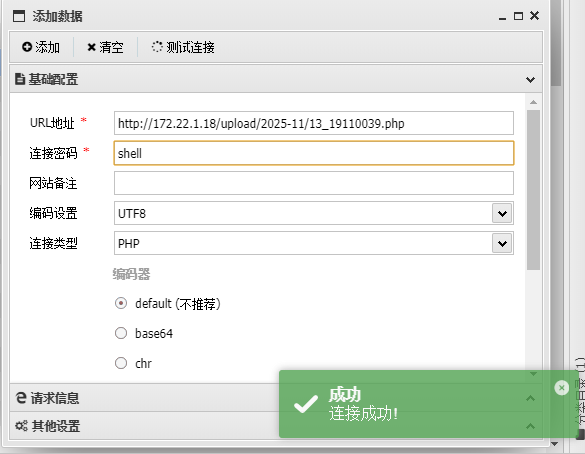Click the 测试连接 button text
The image size is (585, 454).
pyautogui.click(x=190, y=47)
